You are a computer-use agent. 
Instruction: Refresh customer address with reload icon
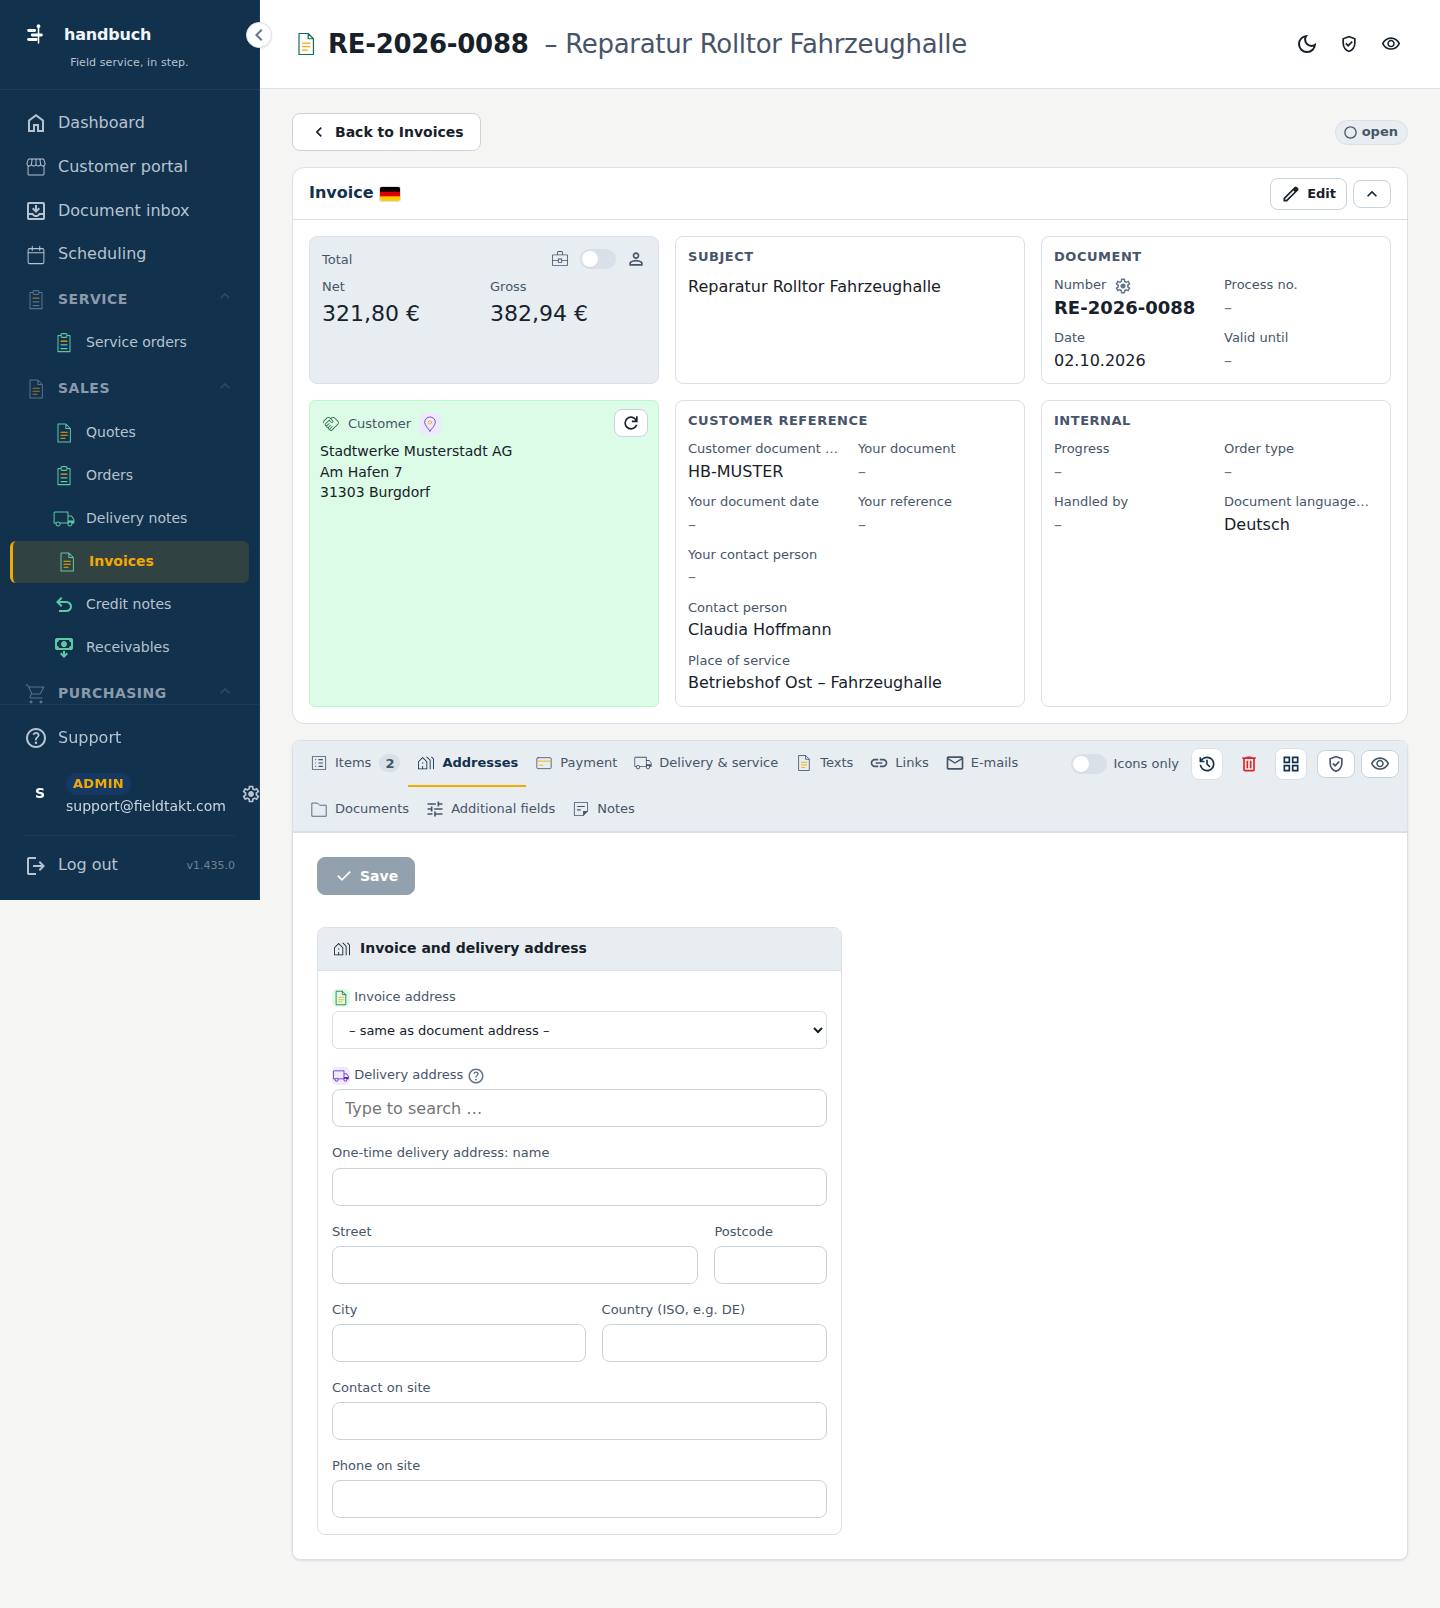631,423
